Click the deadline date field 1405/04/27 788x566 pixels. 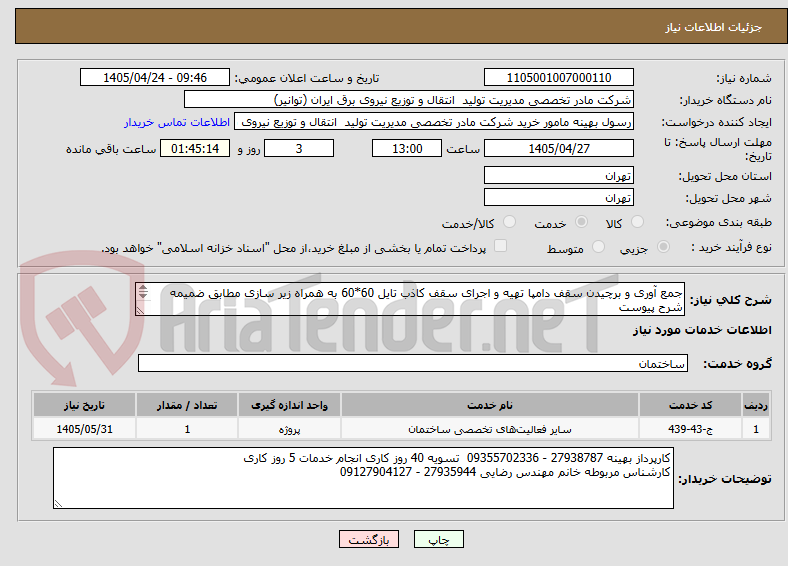pos(559,148)
